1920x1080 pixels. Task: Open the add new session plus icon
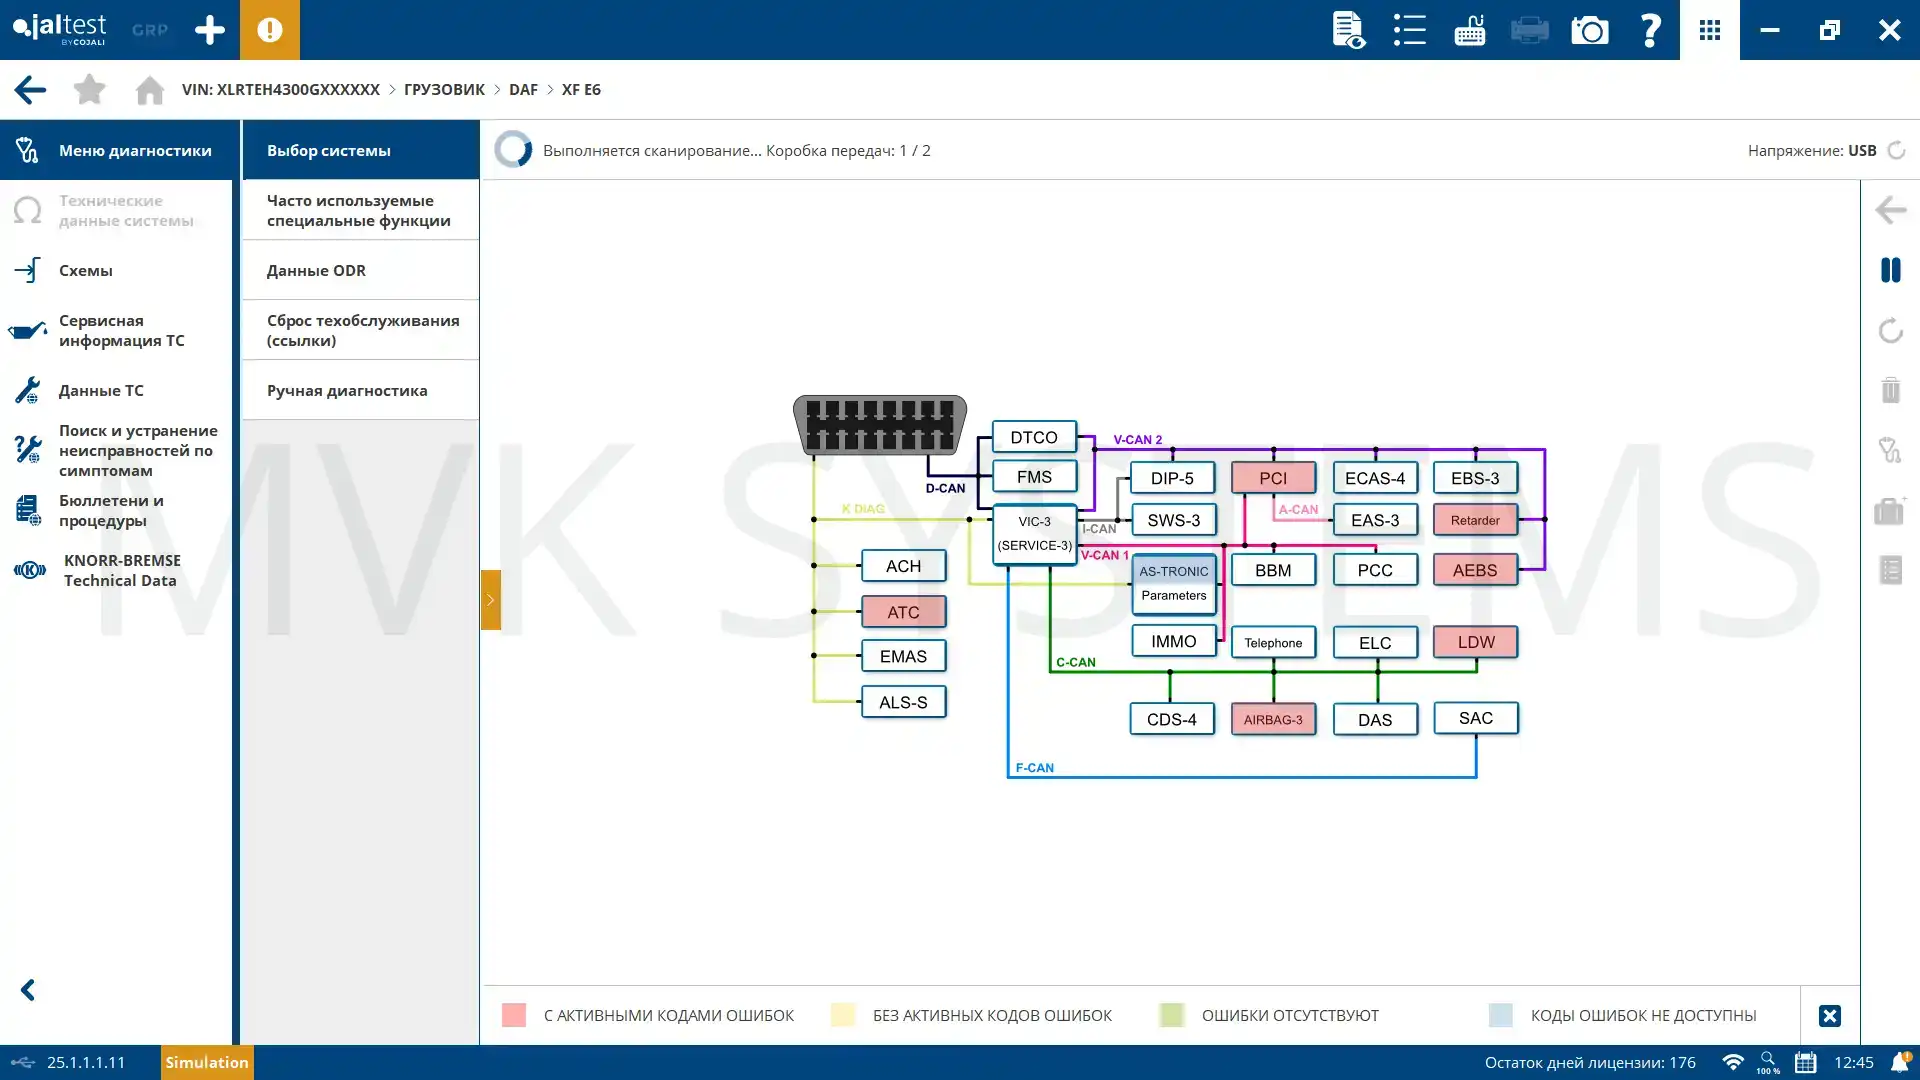210,30
